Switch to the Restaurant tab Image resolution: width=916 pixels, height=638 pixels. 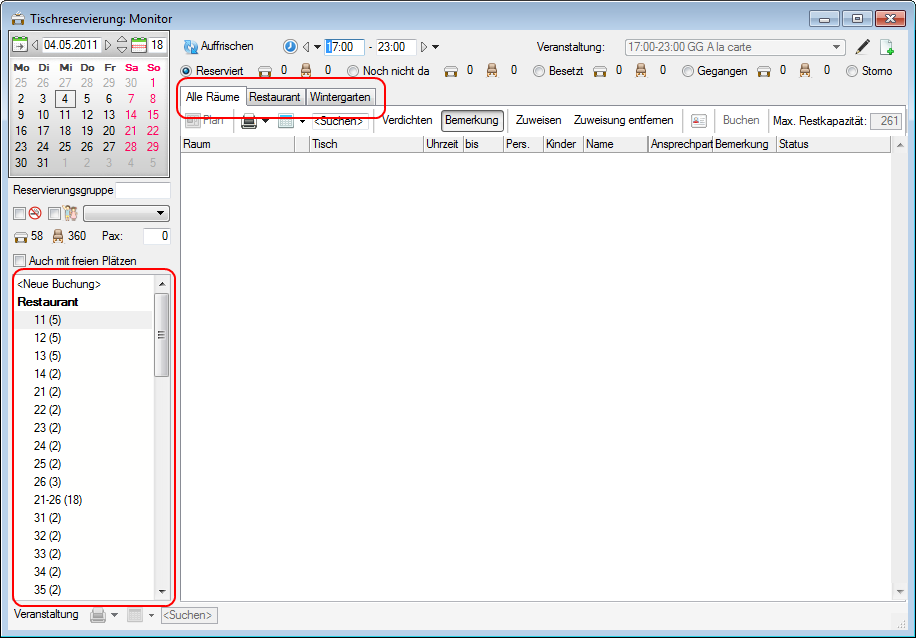tap(275, 97)
